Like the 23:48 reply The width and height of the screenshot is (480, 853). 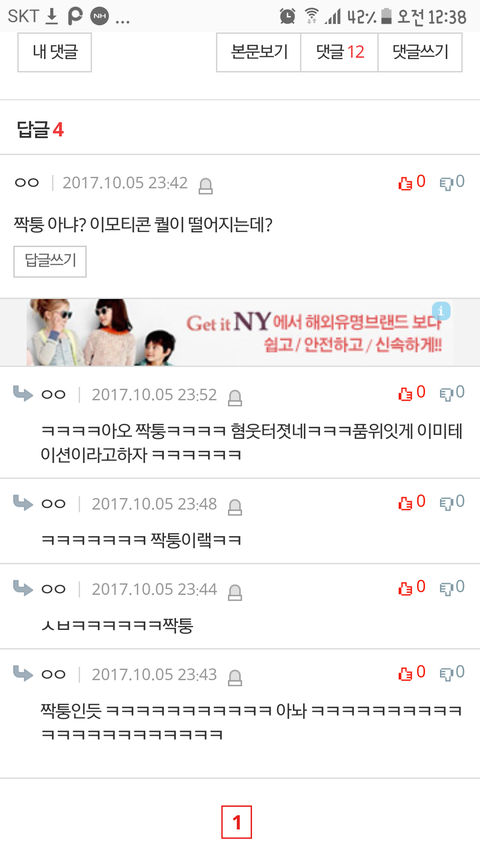pos(411,502)
